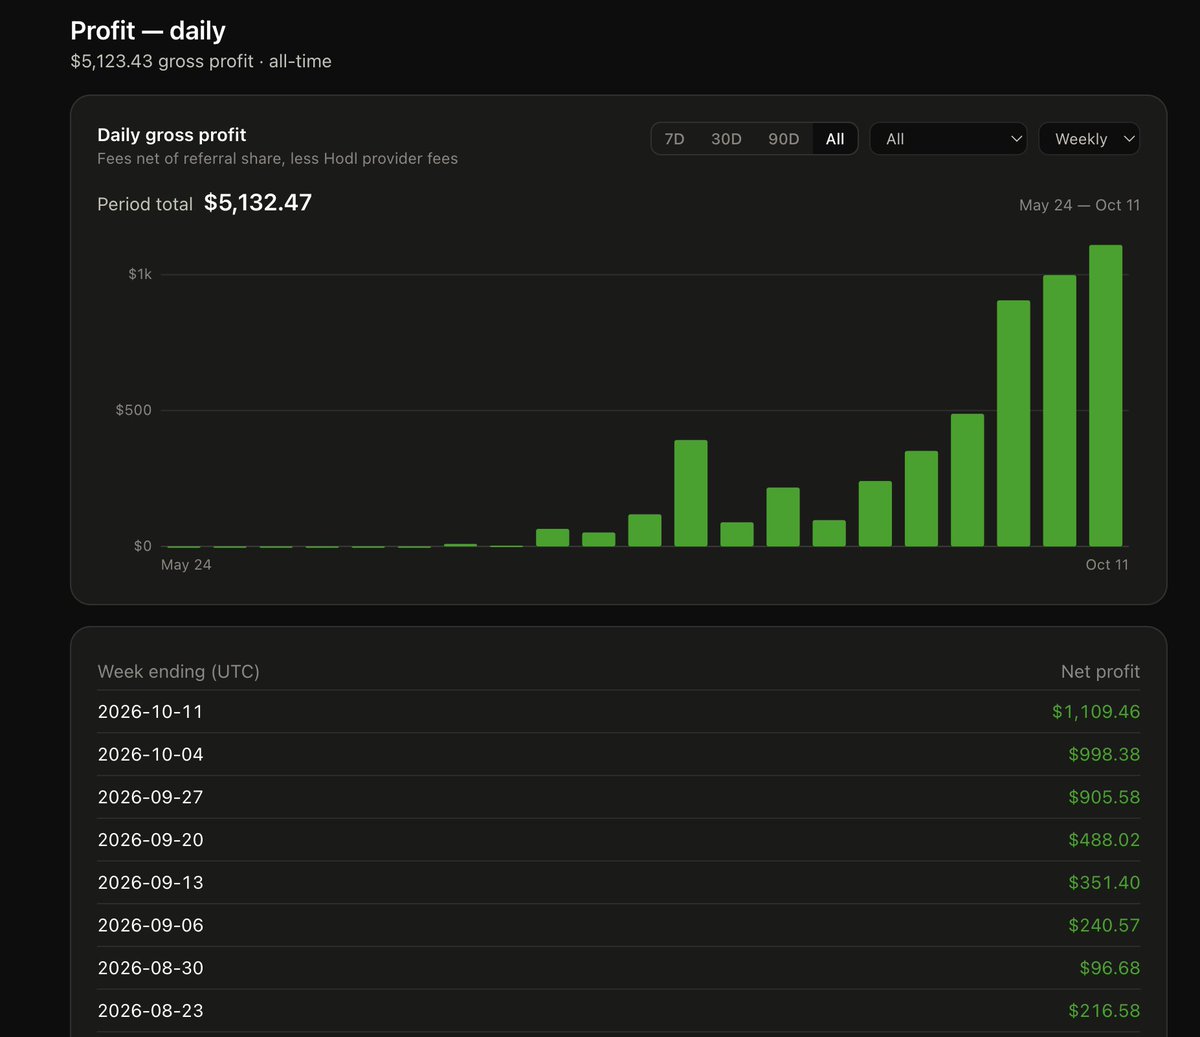Viewport: 1200px width, 1037px height.
Task: Select the 2026-10-04 week row date
Action: click(150, 755)
